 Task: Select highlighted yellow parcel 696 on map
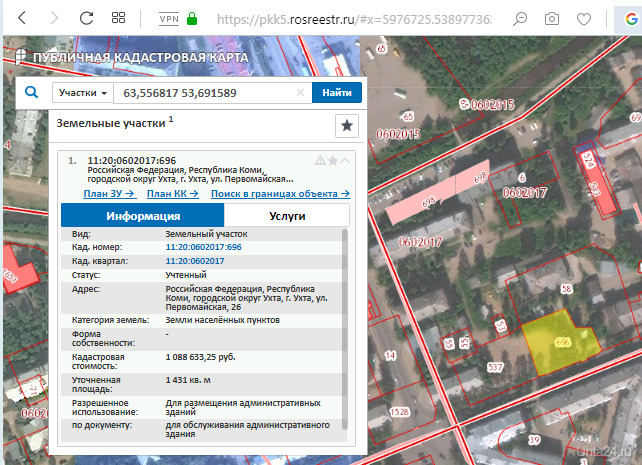point(561,342)
